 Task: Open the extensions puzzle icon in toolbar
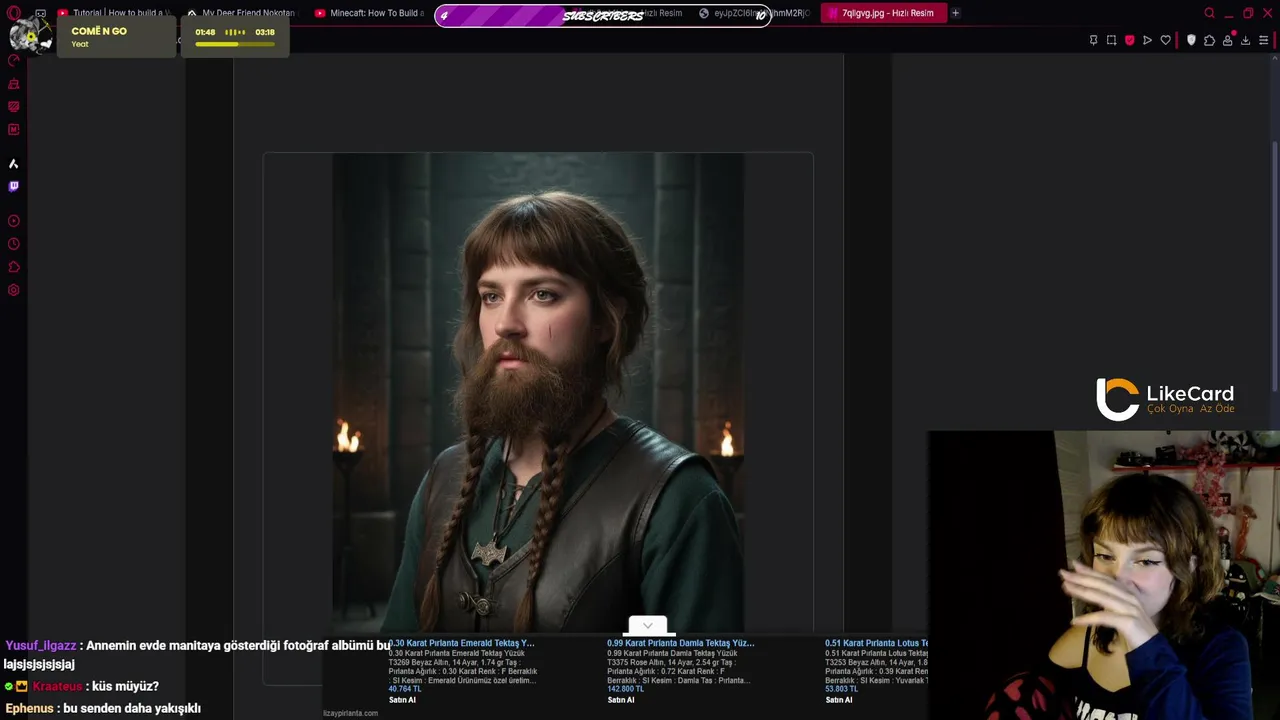pyautogui.click(x=1209, y=40)
